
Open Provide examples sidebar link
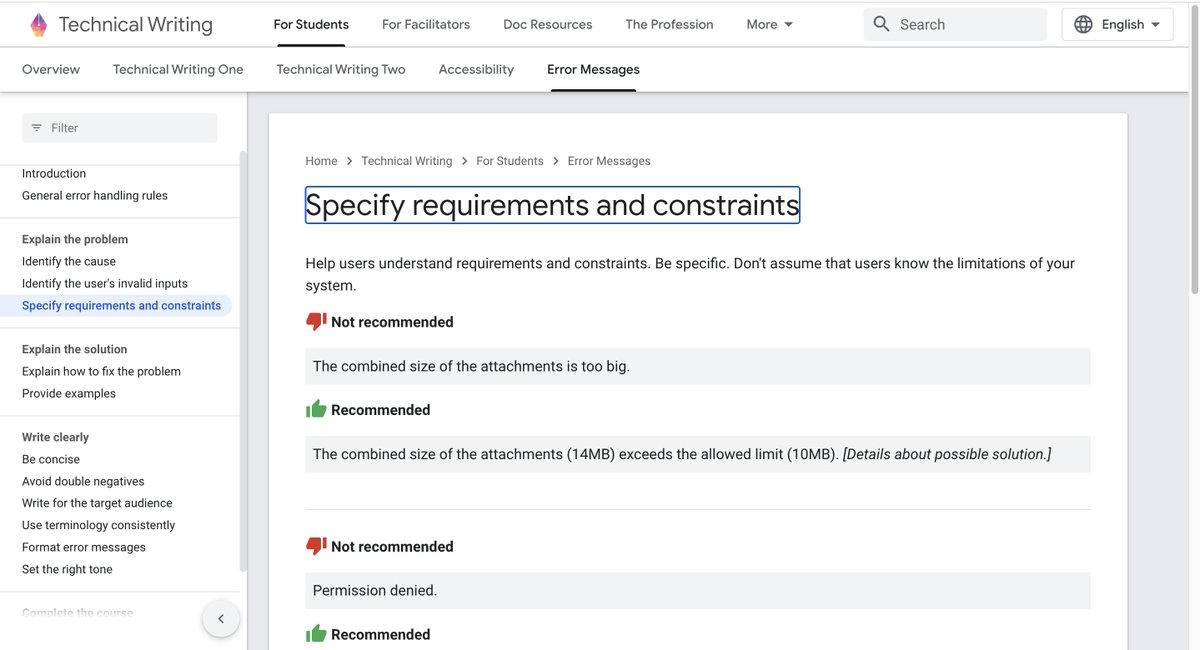pos(69,394)
